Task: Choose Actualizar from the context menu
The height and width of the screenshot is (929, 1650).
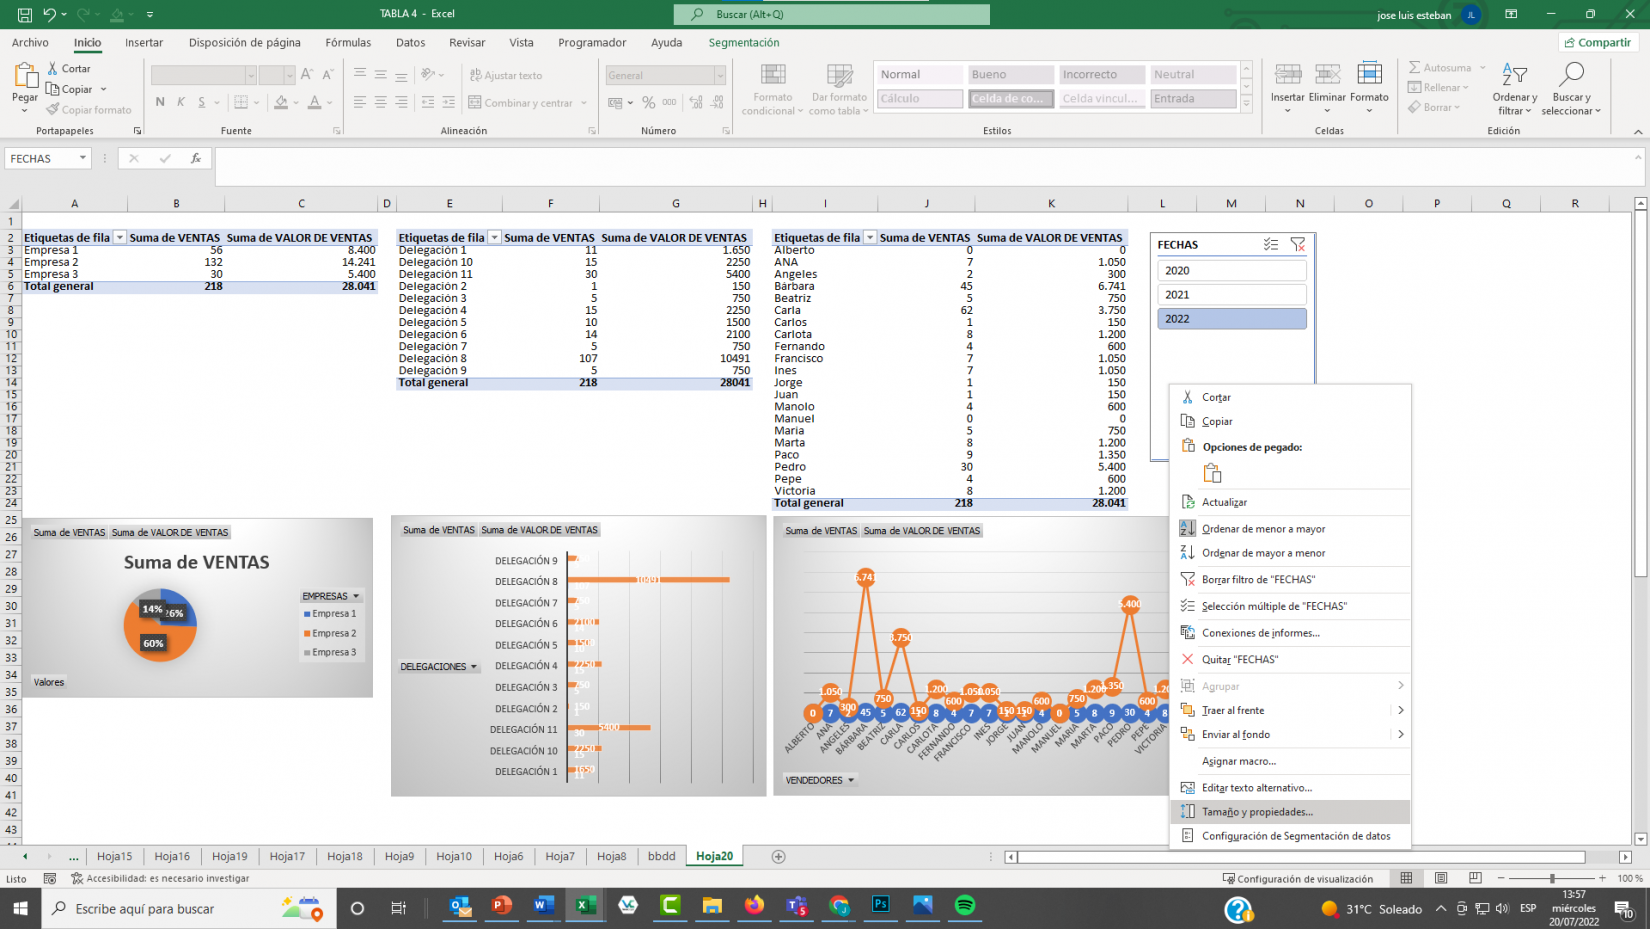Action: tap(1290, 502)
